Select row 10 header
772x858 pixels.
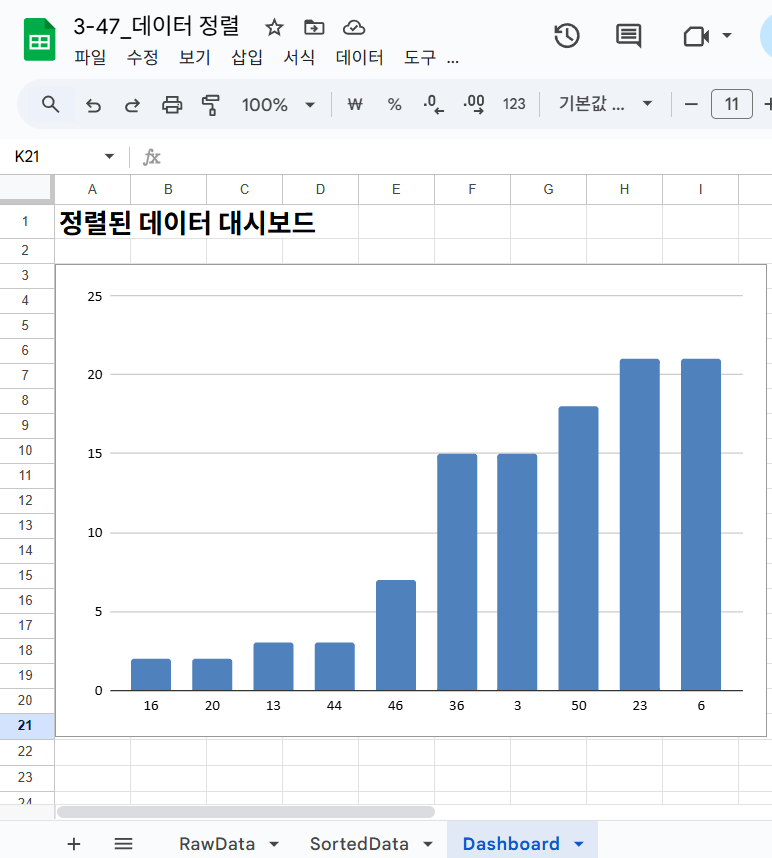[x=26, y=450]
